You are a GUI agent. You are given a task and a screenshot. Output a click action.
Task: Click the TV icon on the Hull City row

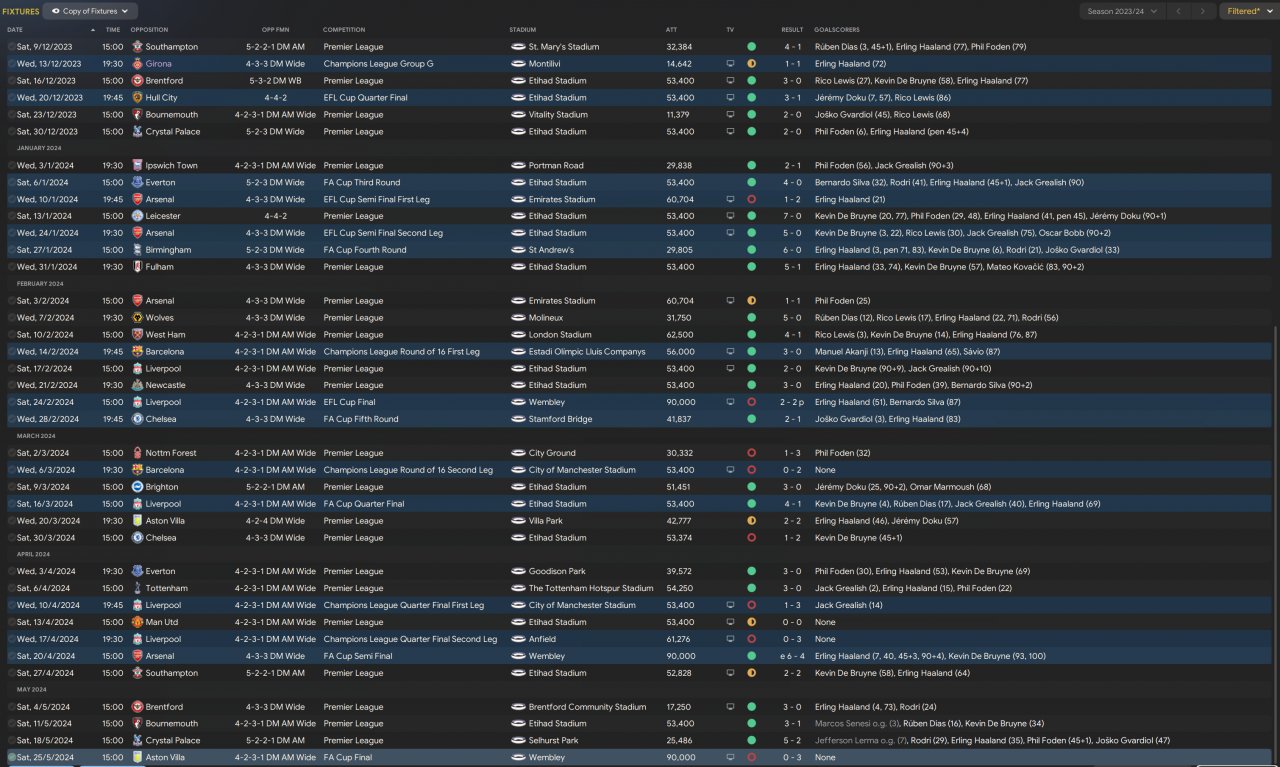[730, 98]
